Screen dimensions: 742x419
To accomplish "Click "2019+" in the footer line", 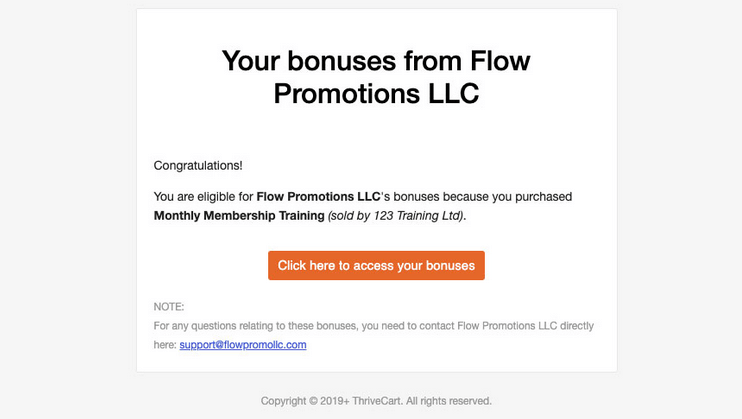I will [x=335, y=401].
